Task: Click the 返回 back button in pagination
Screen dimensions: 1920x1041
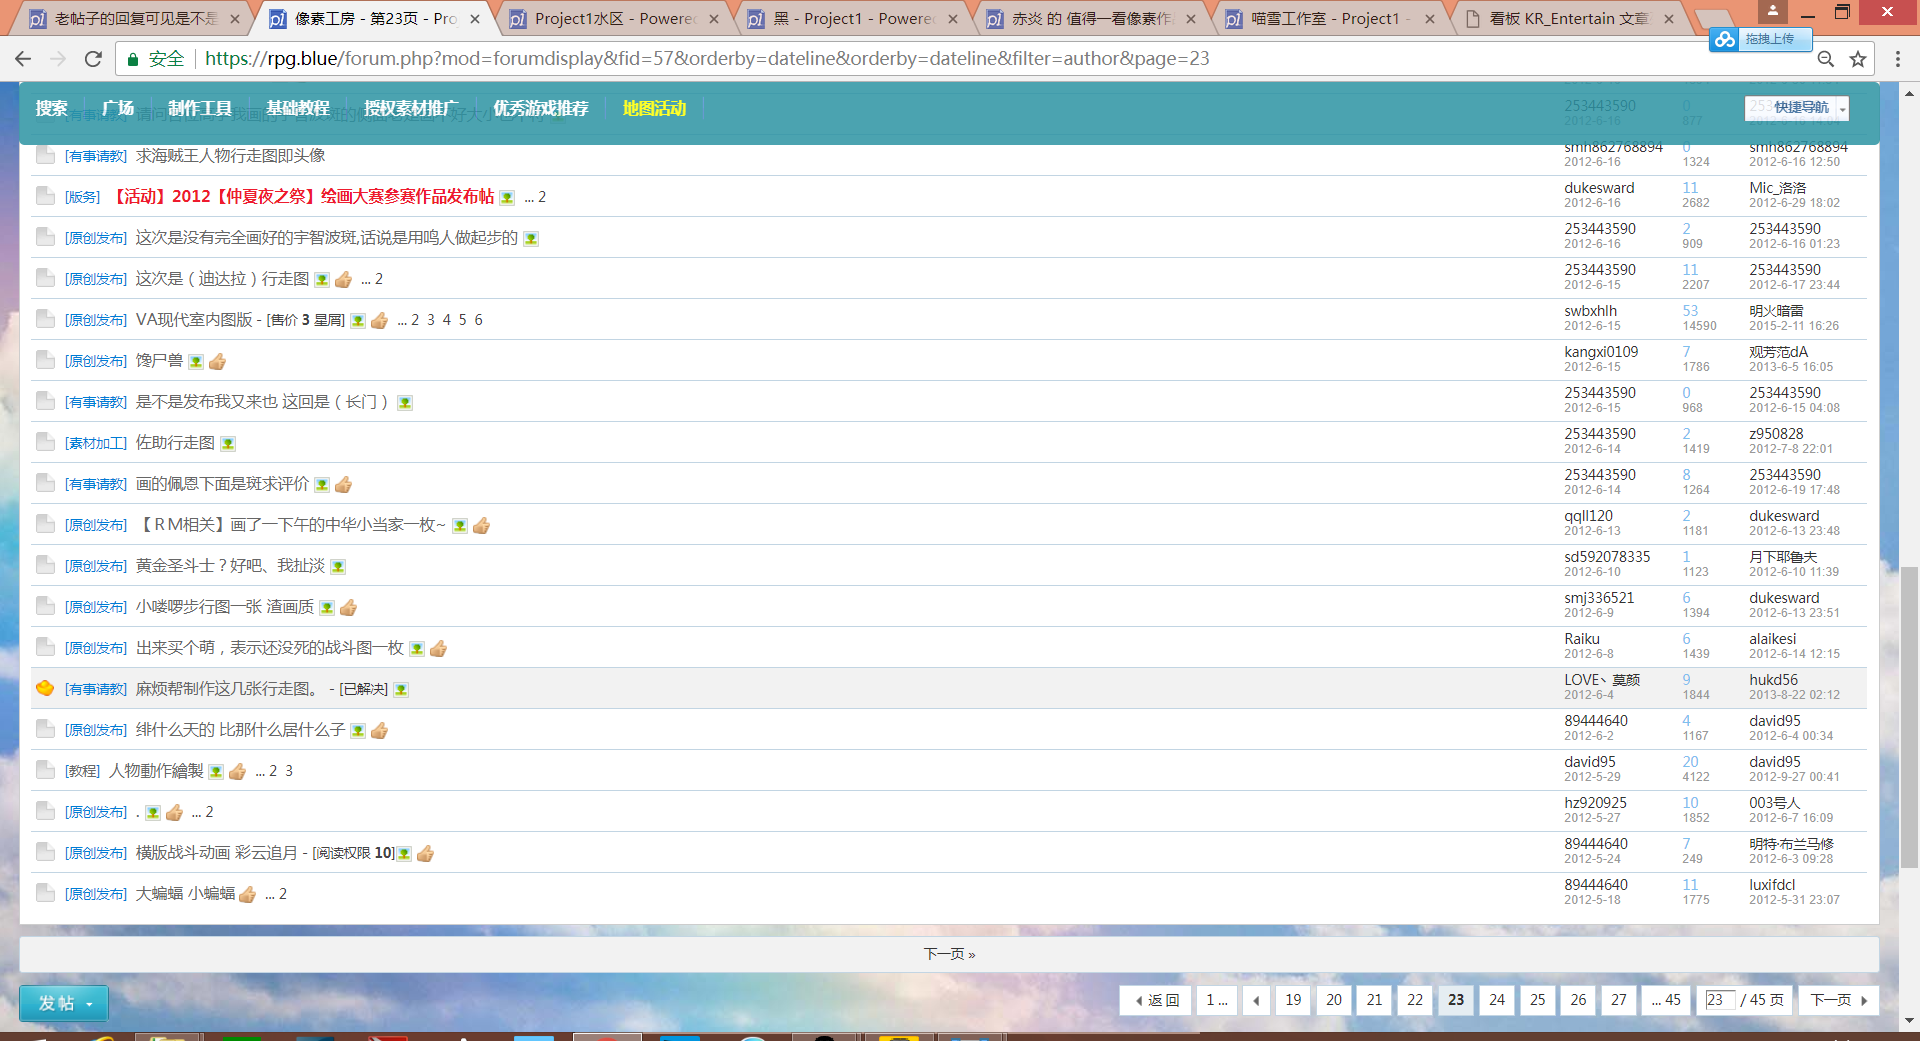Action: click(1155, 1000)
